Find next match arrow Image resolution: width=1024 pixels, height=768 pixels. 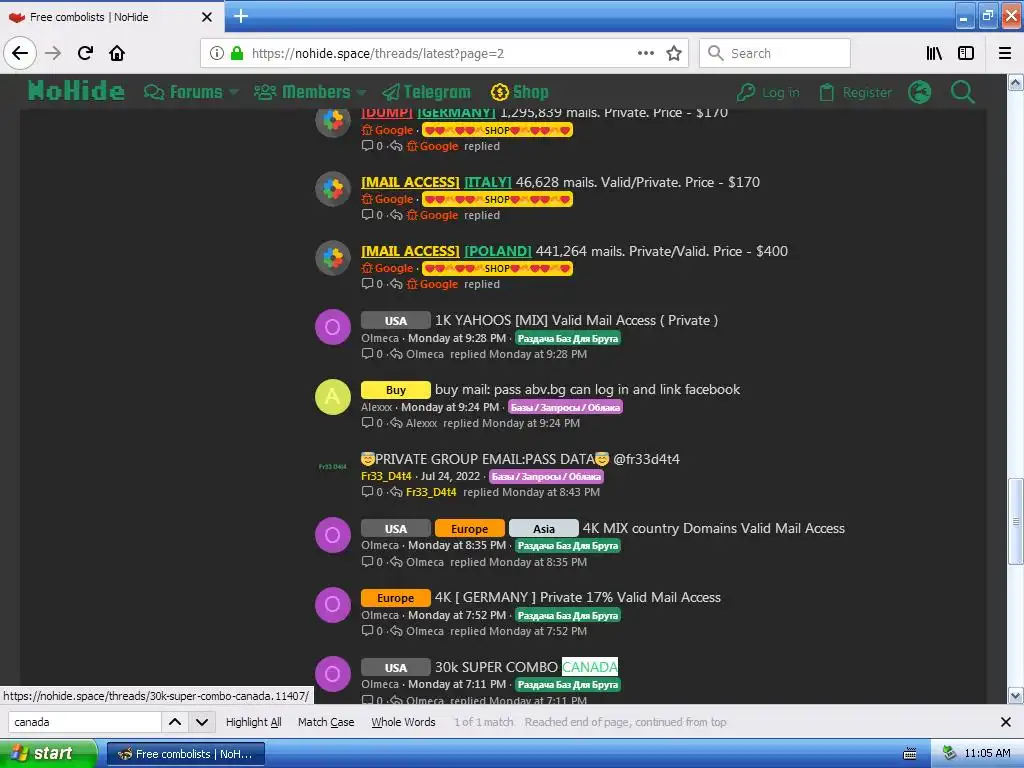(202, 722)
